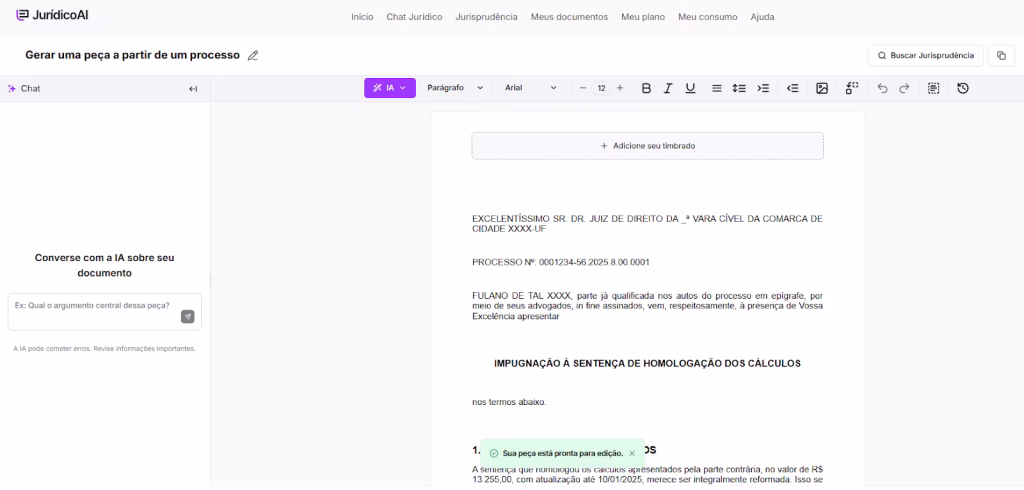Click the 'nos termos abaixo.' line
Viewport: 1024px width, 490px height.
point(509,402)
